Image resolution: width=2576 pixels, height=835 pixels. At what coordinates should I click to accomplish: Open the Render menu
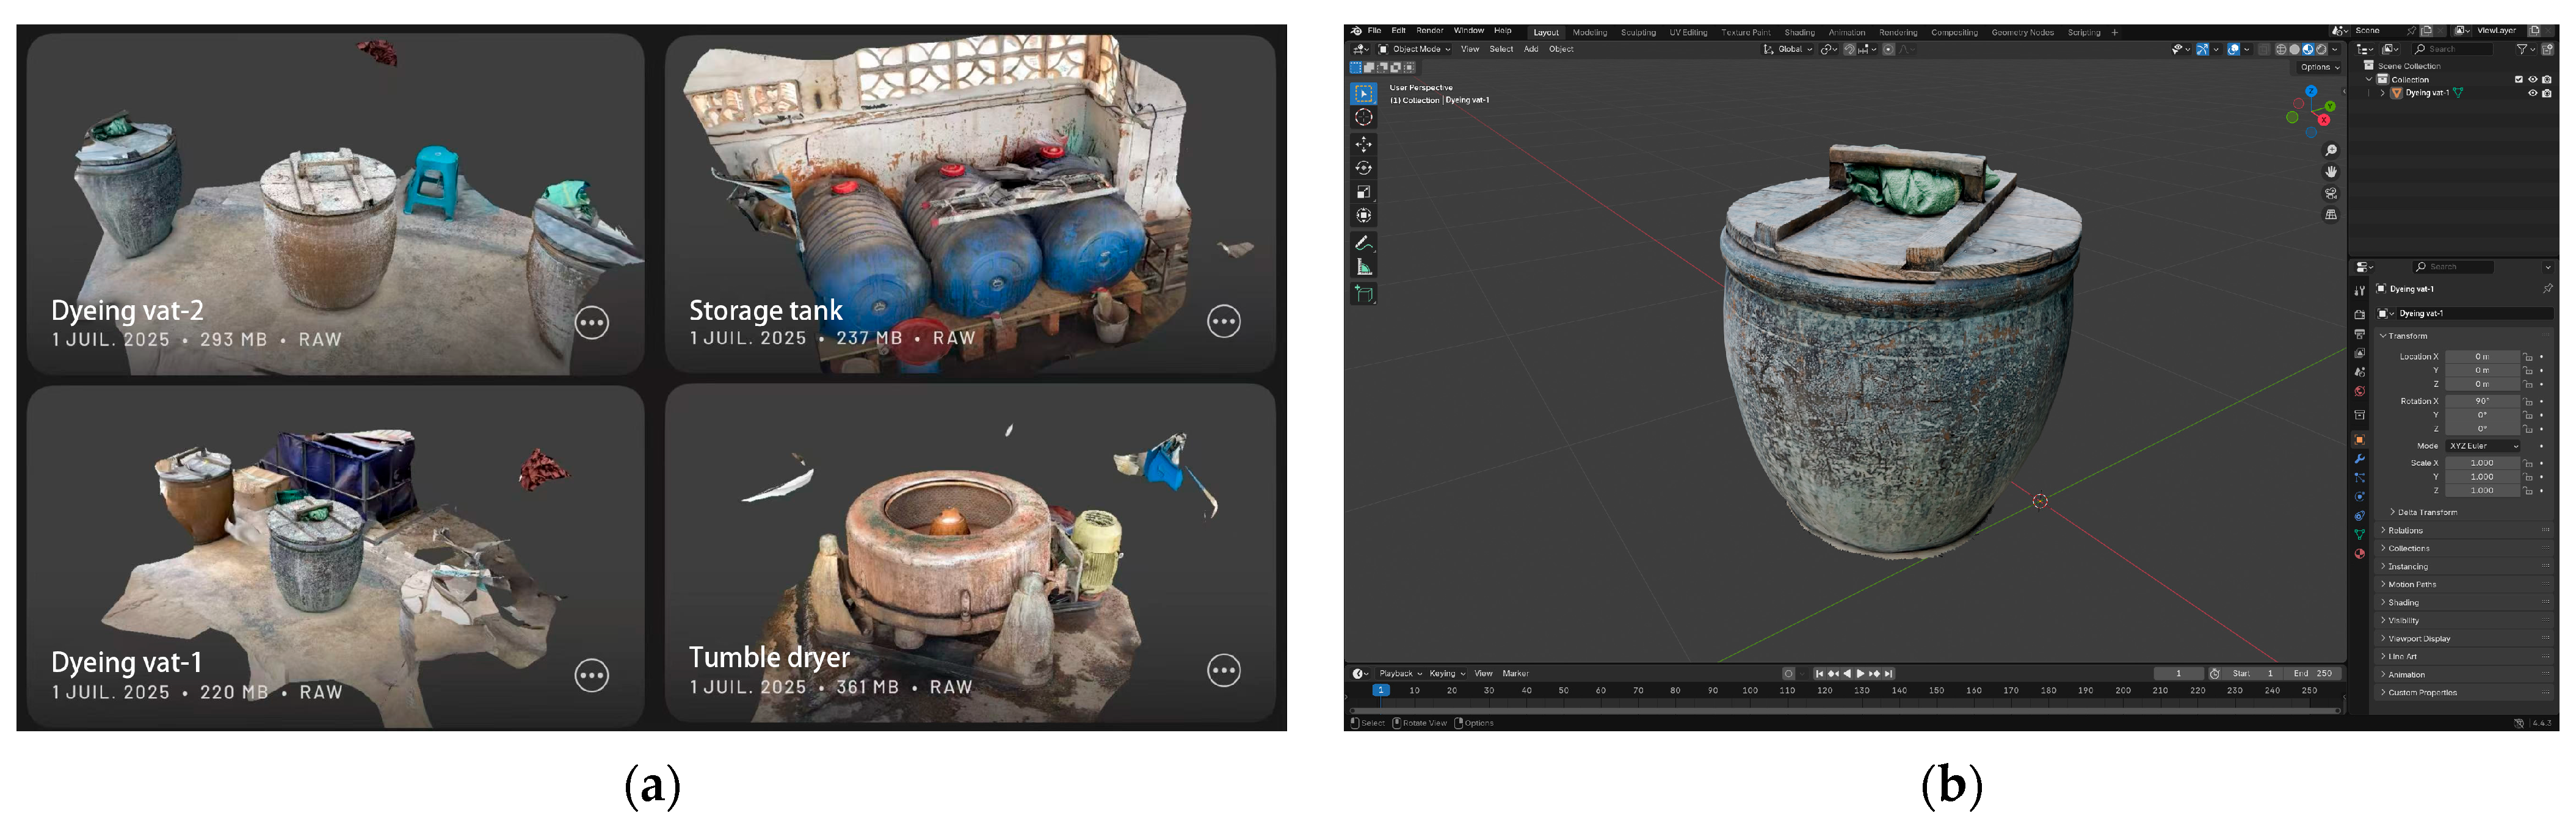click(x=1429, y=31)
